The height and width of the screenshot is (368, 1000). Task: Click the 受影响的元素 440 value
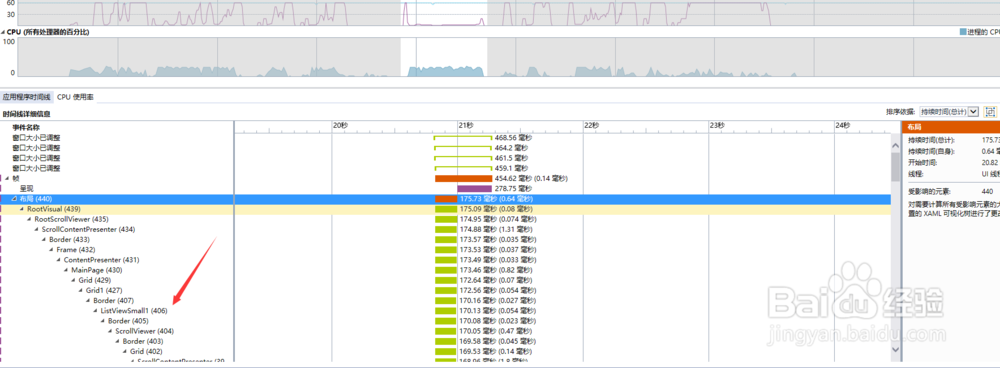pos(988,191)
